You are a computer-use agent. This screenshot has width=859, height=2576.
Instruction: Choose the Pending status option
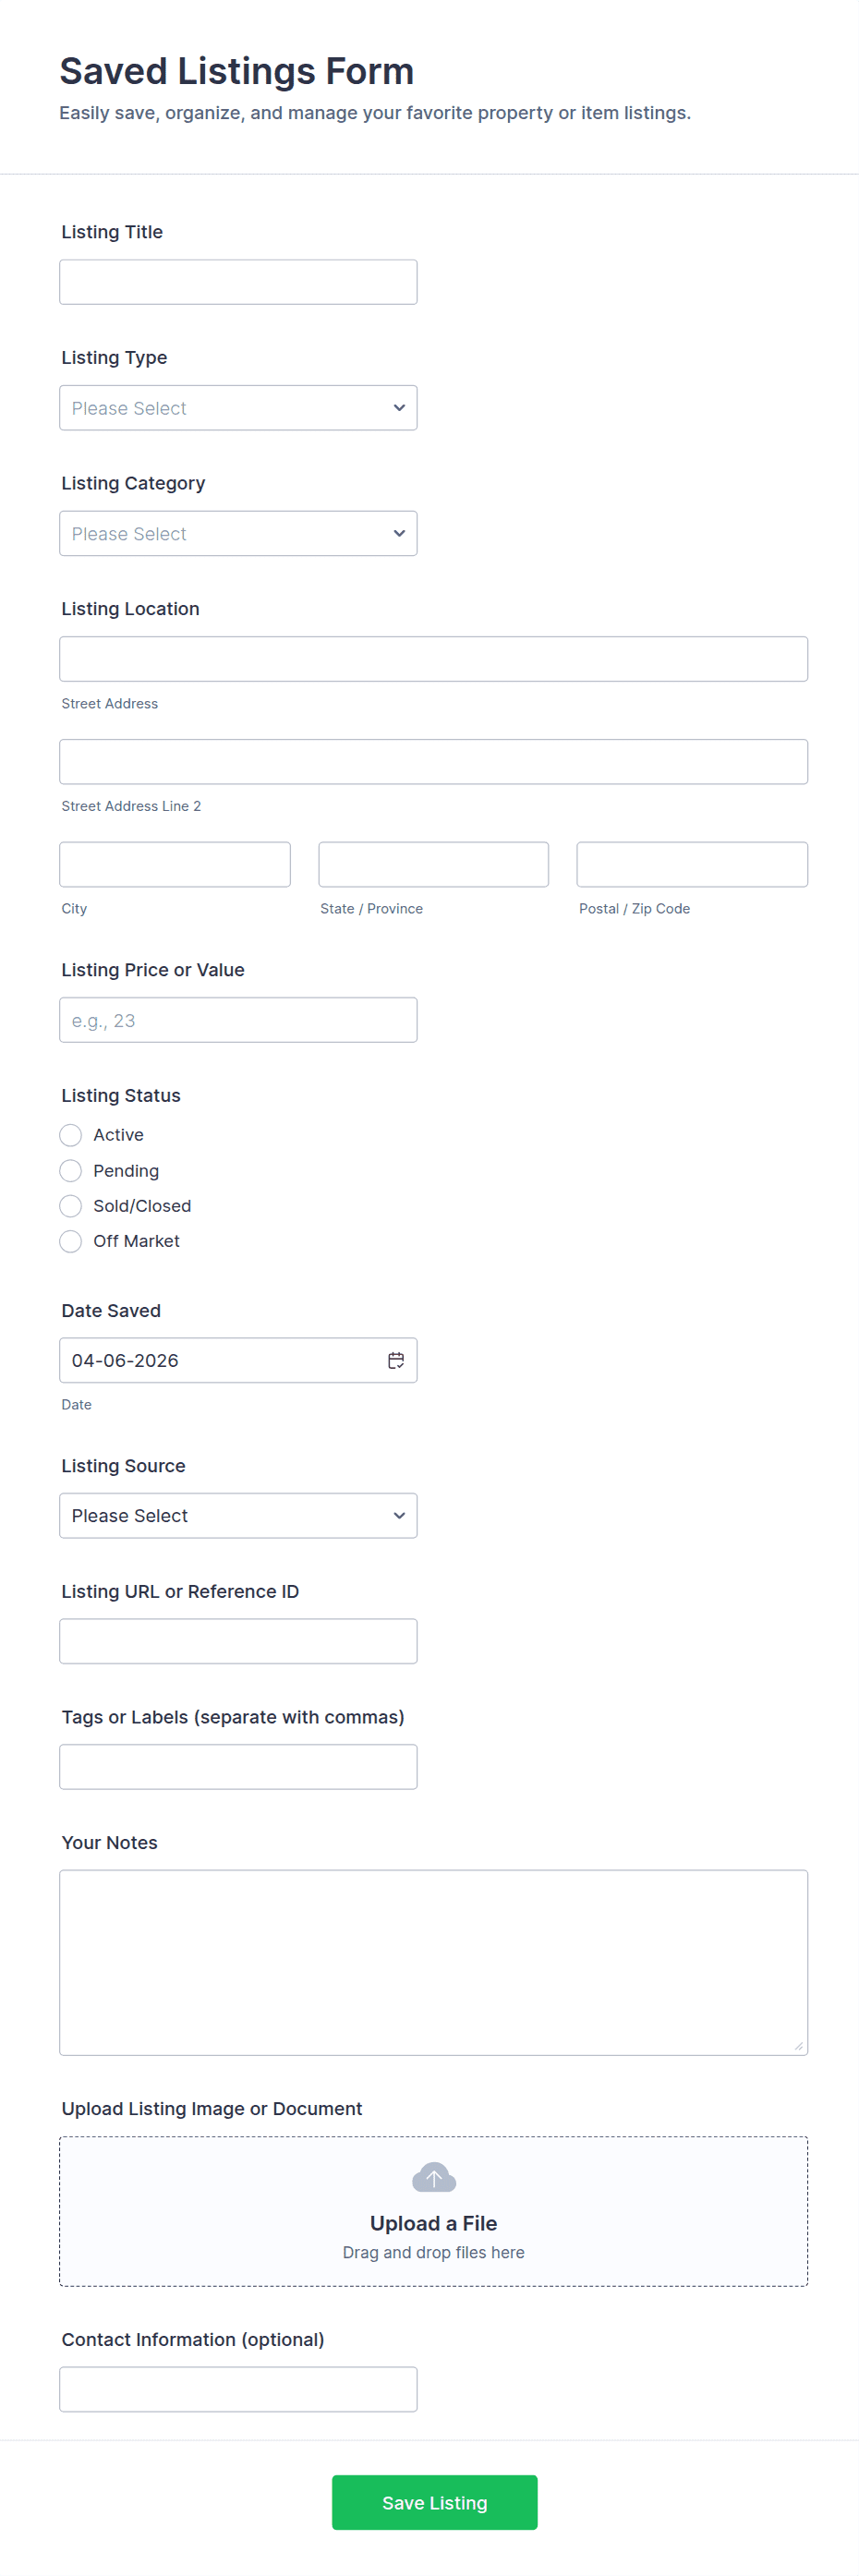[70, 1170]
